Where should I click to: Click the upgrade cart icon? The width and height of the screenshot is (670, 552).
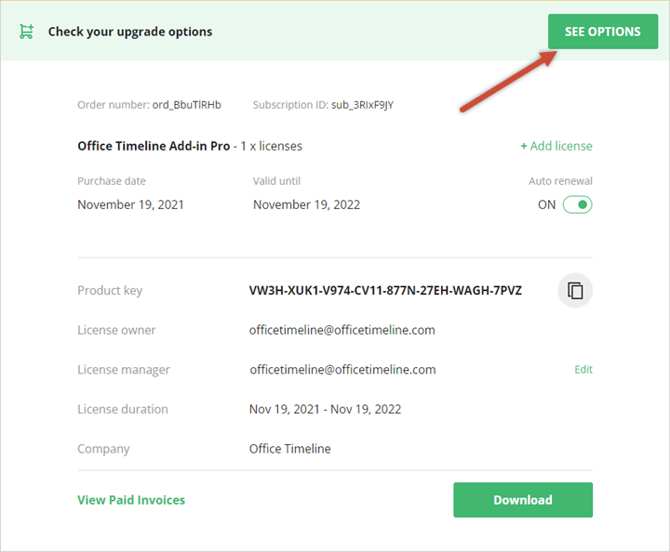(x=27, y=31)
